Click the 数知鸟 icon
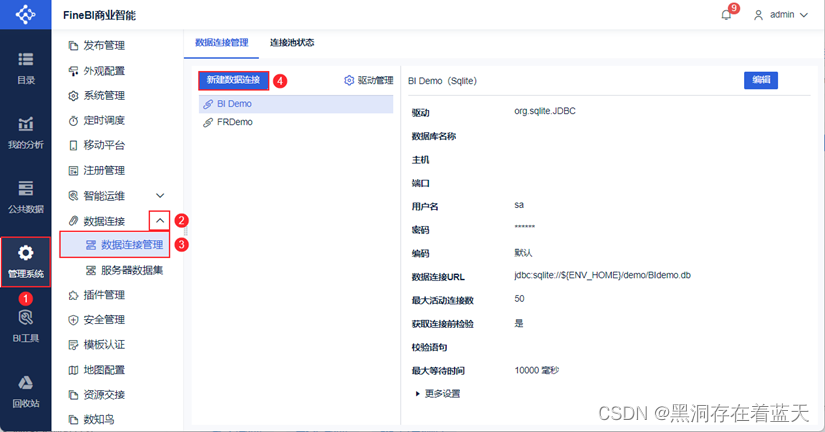 pyautogui.click(x=73, y=420)
